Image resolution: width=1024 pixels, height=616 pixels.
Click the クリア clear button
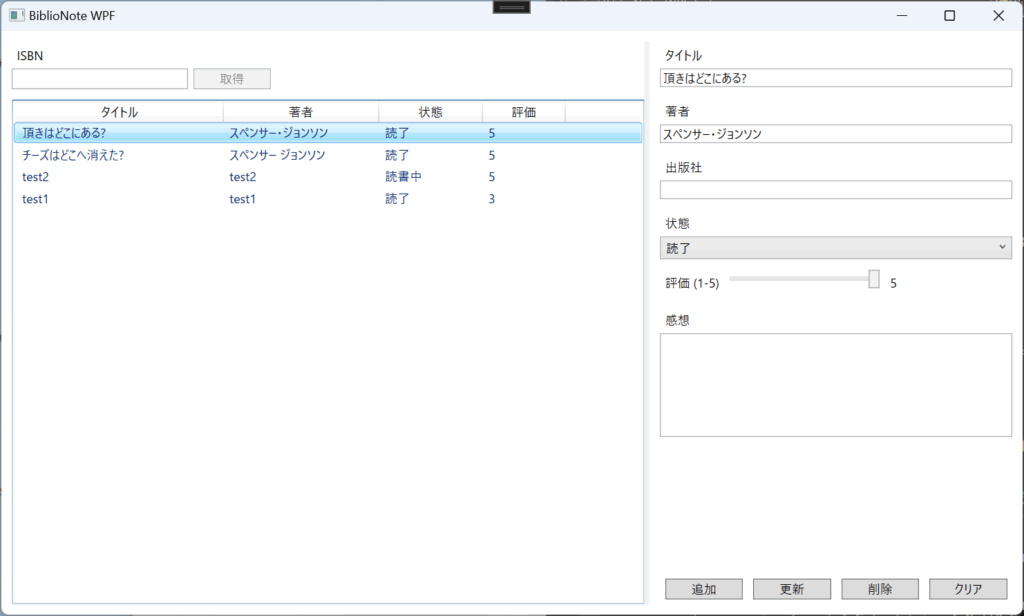coord(967,589)
